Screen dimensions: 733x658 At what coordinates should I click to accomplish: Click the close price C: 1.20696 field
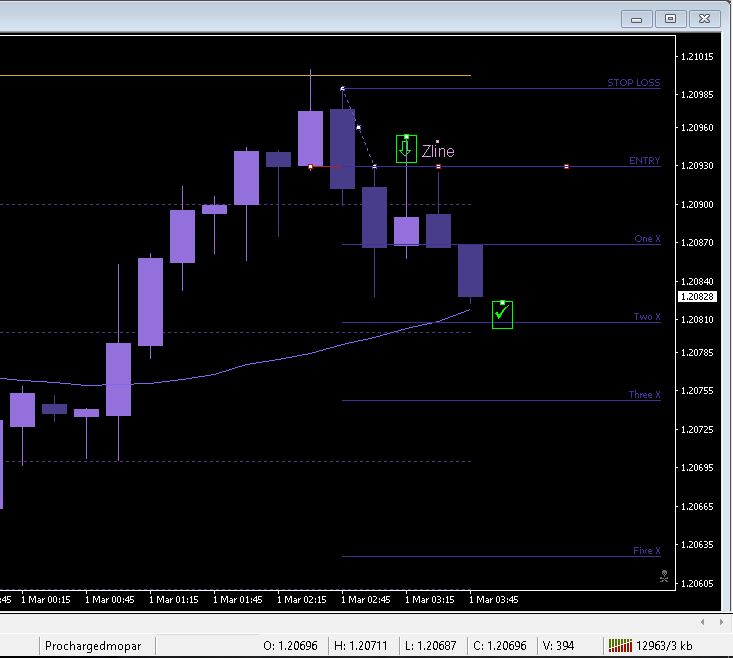click(x=500, y=646)
